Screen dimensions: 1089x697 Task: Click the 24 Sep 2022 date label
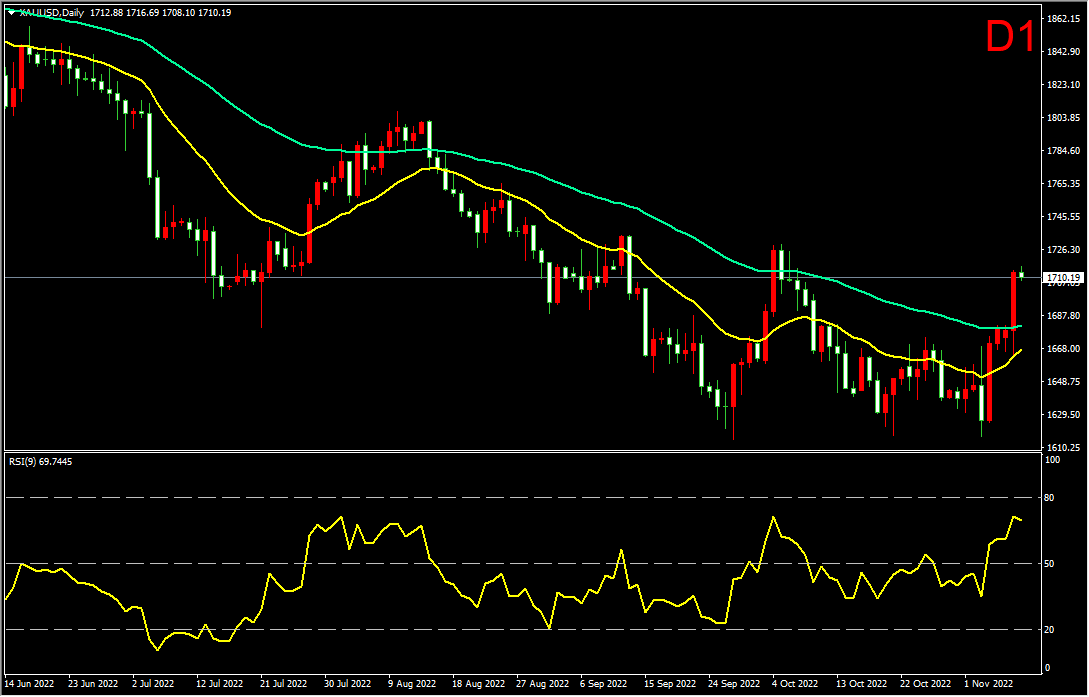coord(734,684)
